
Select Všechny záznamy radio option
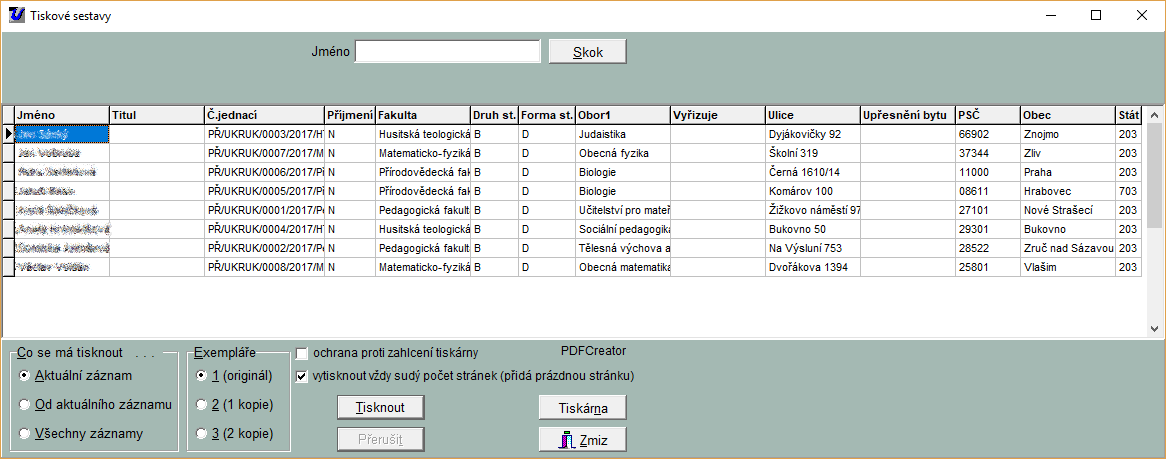[x=25, y=434]
